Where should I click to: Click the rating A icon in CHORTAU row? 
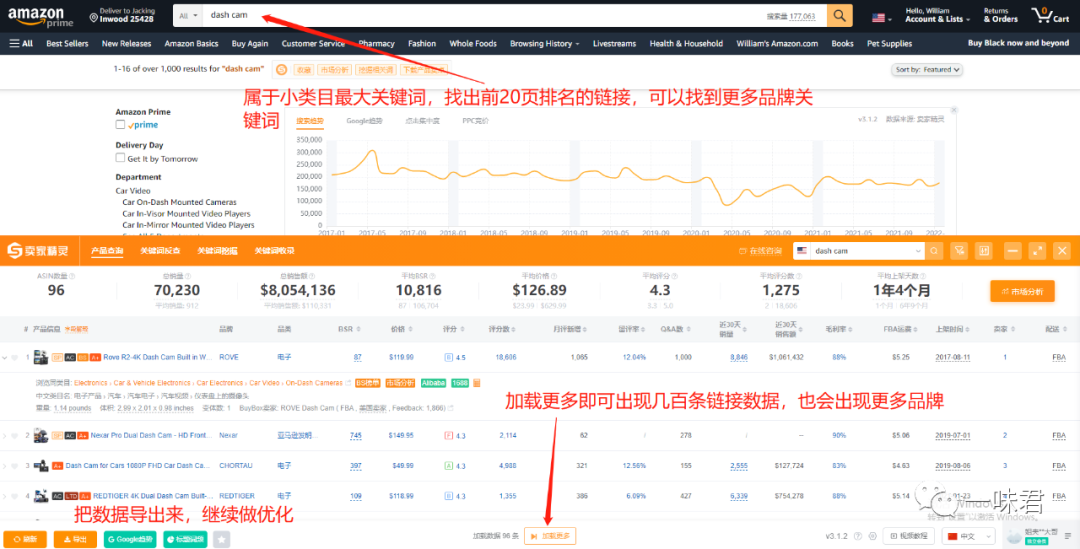coord(448,466)
